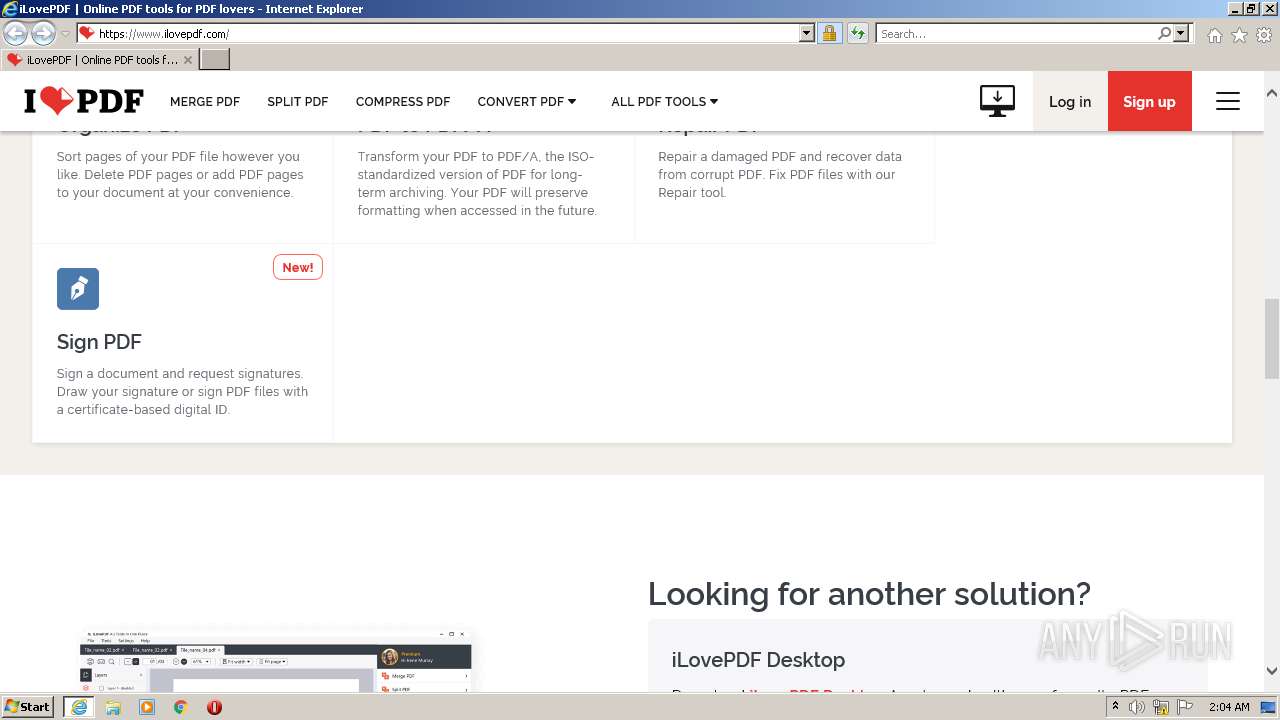Viewport: 1280px width, 720px height.
Task: Open MERGE PDF menu link
Action: click(x=205, y=101)
